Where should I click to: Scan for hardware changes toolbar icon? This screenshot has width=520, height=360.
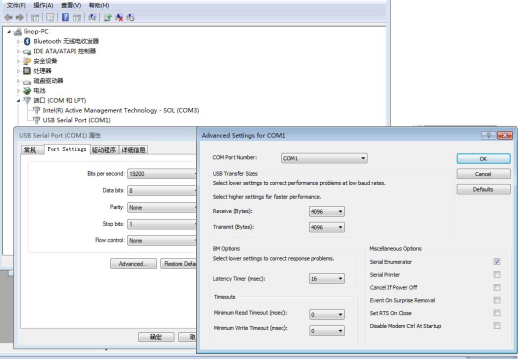click(x=92, y=17)
